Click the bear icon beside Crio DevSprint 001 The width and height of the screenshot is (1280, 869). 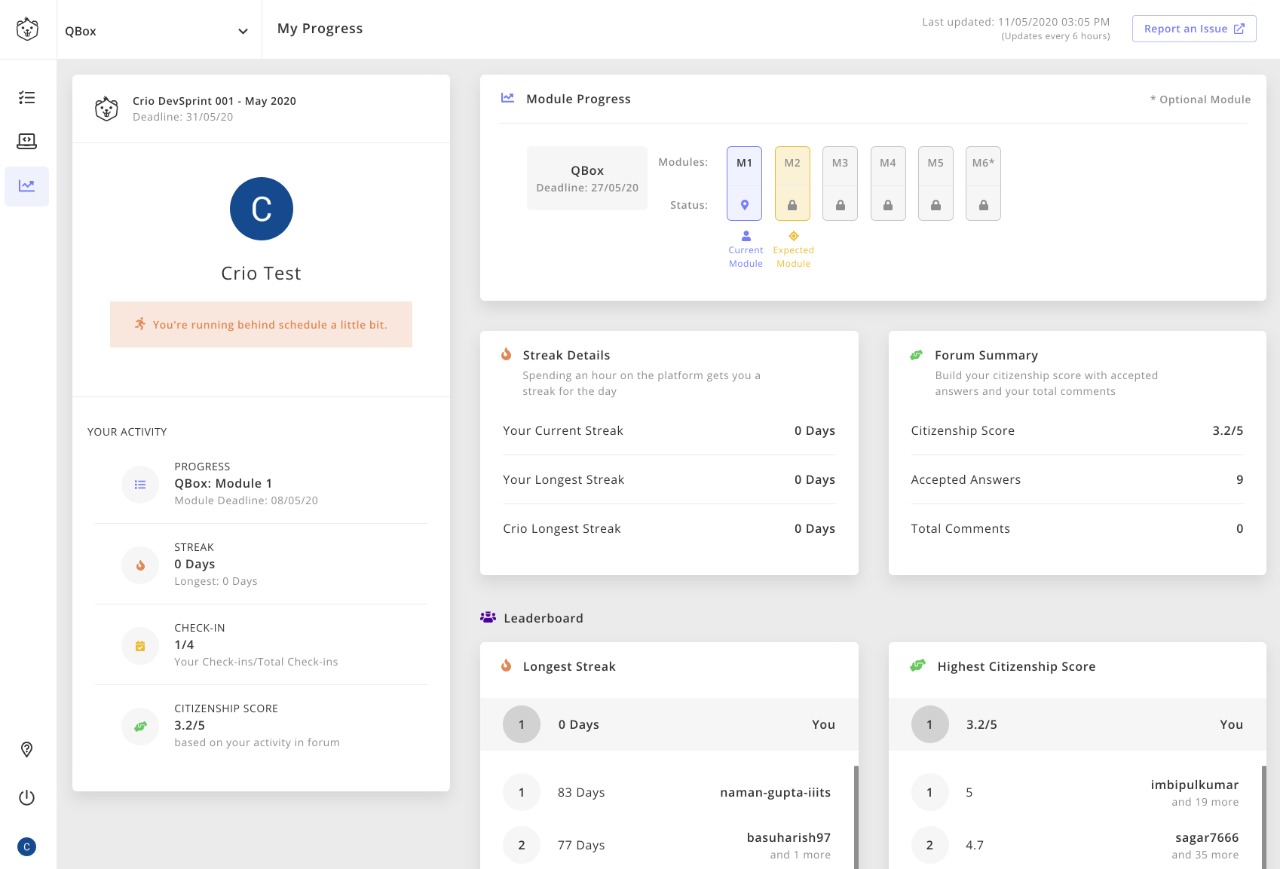pos(106,108)
